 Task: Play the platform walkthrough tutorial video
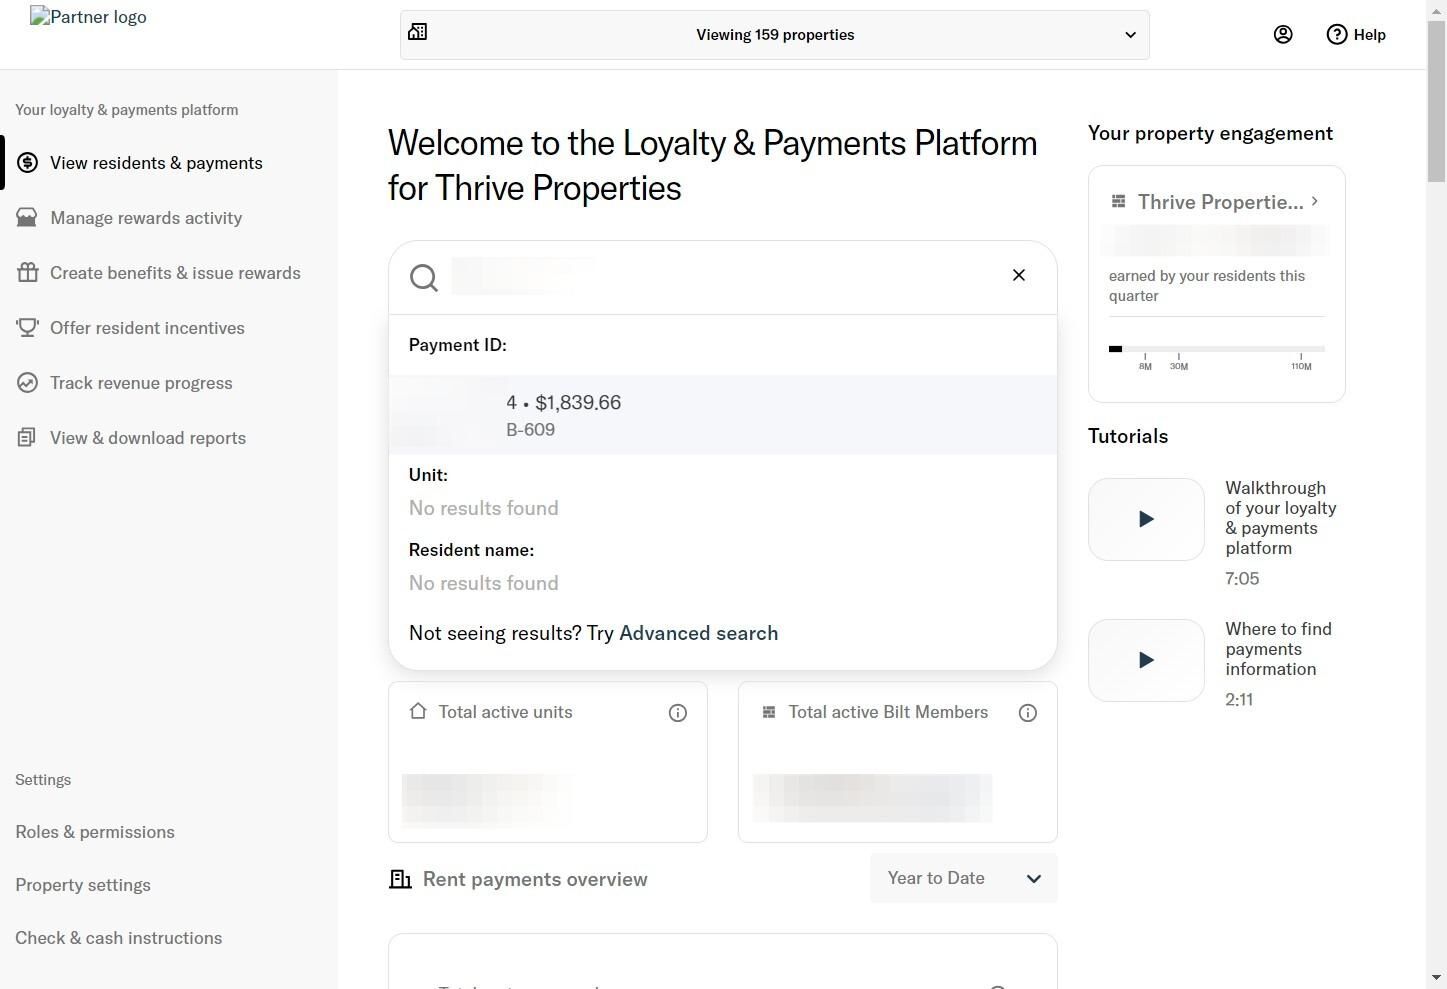[1146, 519]
